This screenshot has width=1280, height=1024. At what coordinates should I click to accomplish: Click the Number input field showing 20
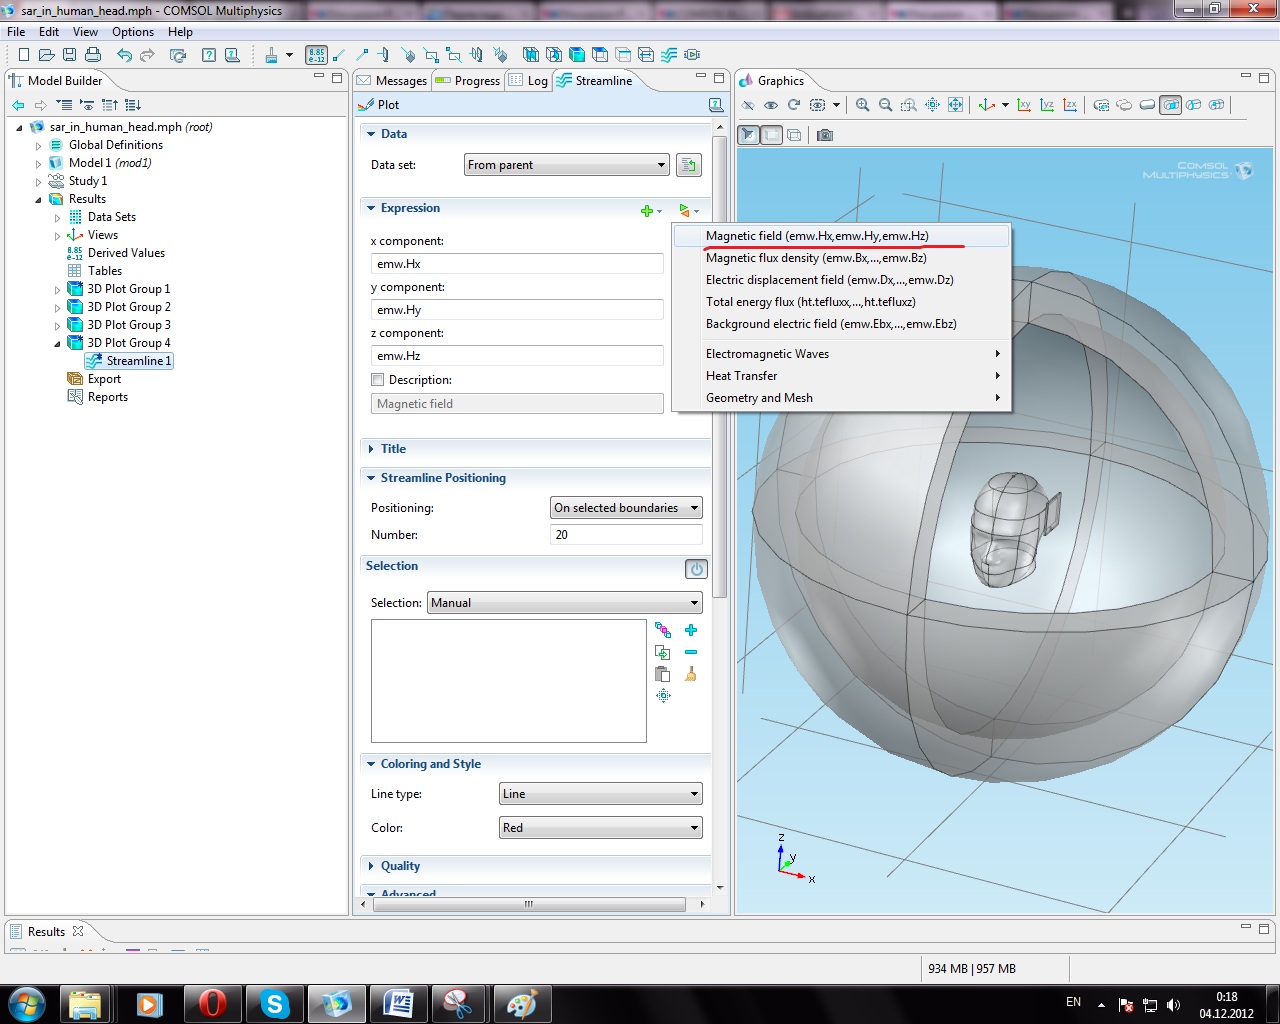click(x=626, y=535)
